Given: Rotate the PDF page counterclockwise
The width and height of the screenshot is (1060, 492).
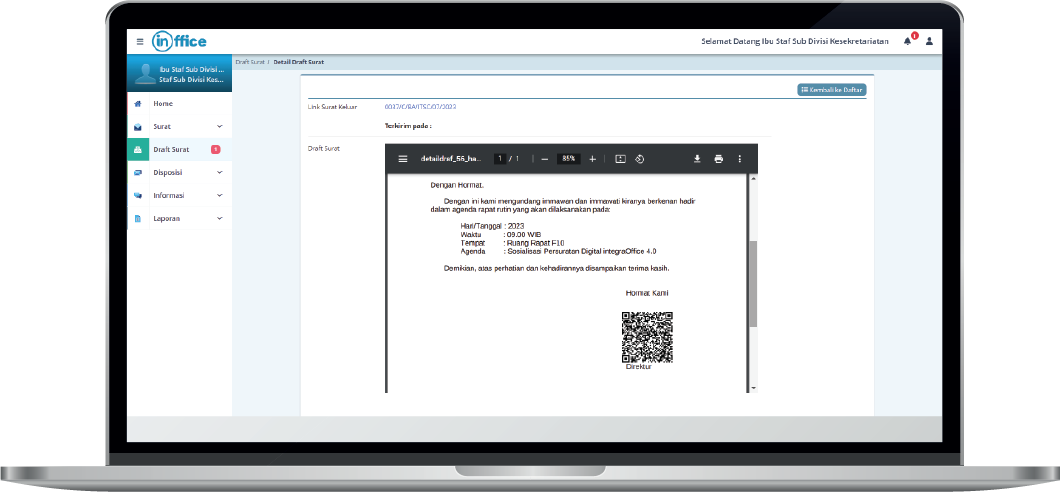Looking at the screenshot, I should 639,158.
